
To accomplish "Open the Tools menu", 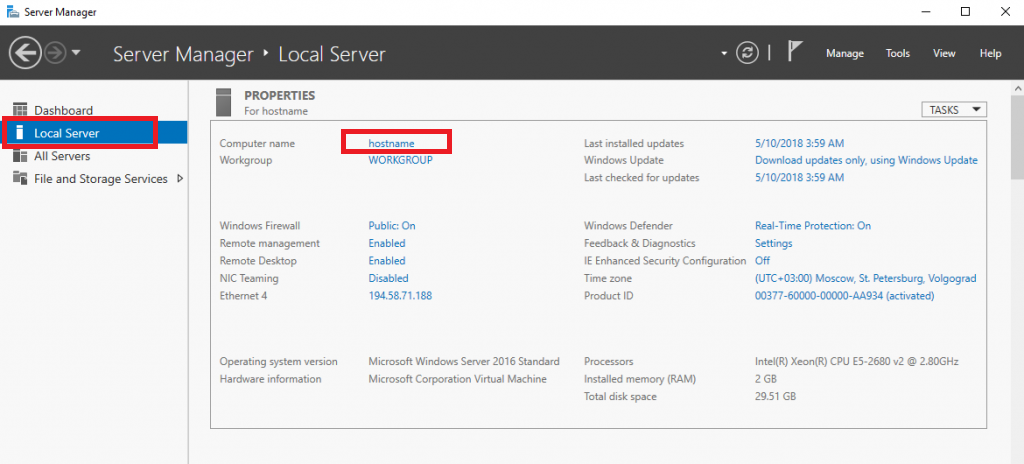I will click(x=898, y=54).
